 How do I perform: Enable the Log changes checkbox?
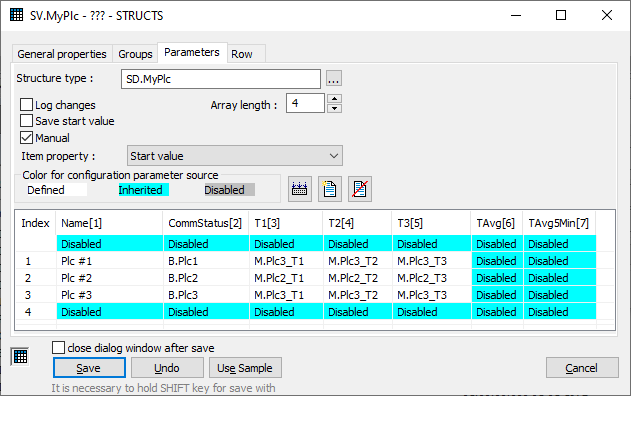(x=27, y=104)
